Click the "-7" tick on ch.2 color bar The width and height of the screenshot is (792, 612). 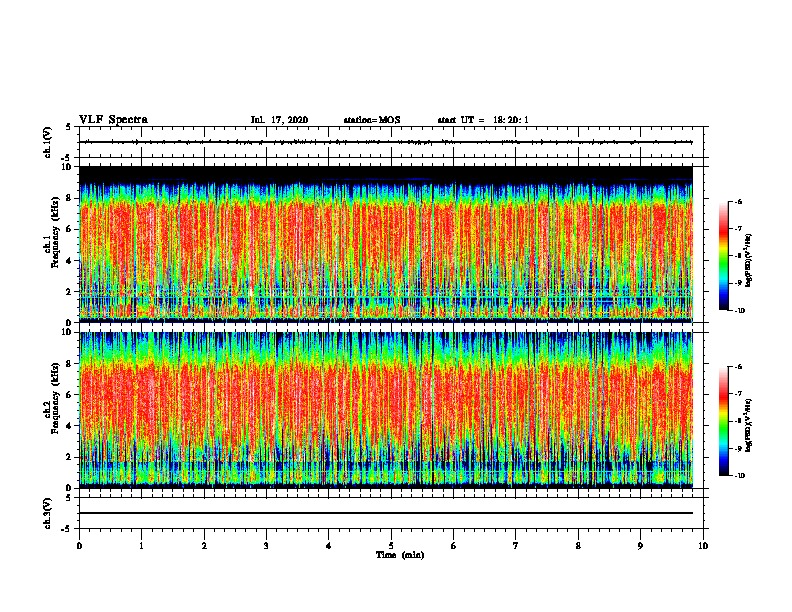click(738, 394)
